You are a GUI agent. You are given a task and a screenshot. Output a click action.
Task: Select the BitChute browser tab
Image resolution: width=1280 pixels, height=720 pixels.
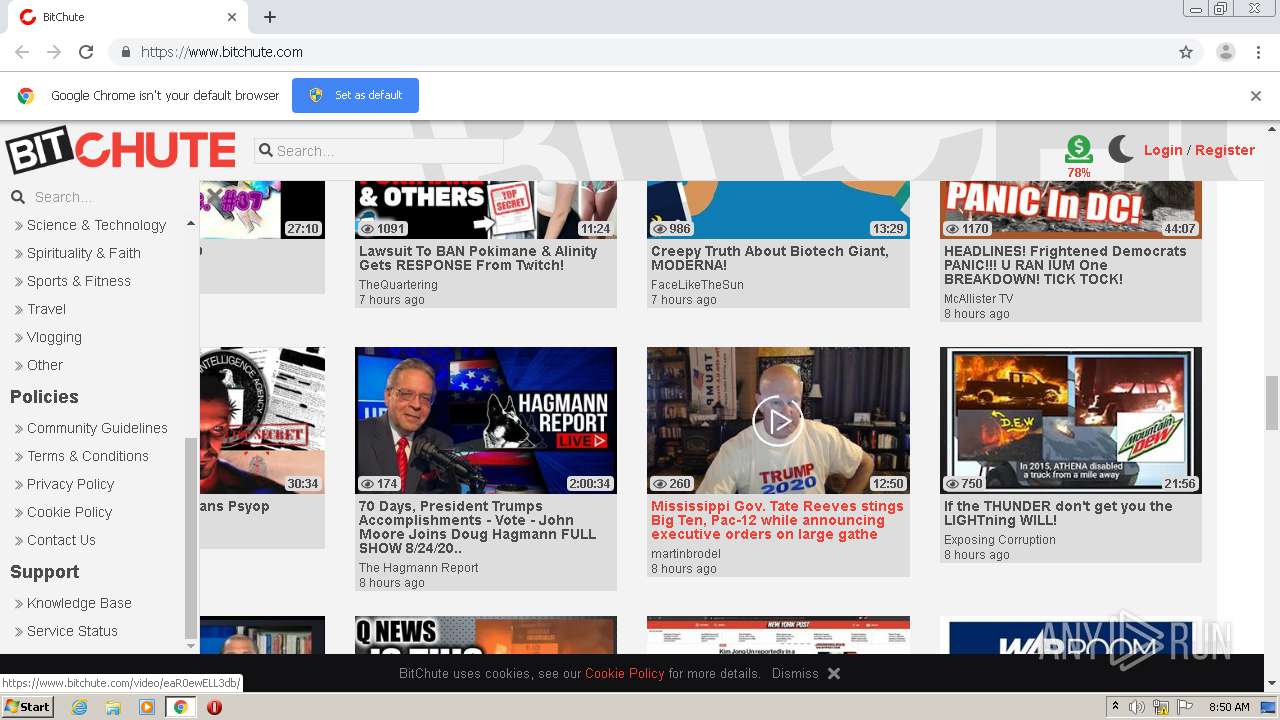pyautogui.click(x=128, y=17)
